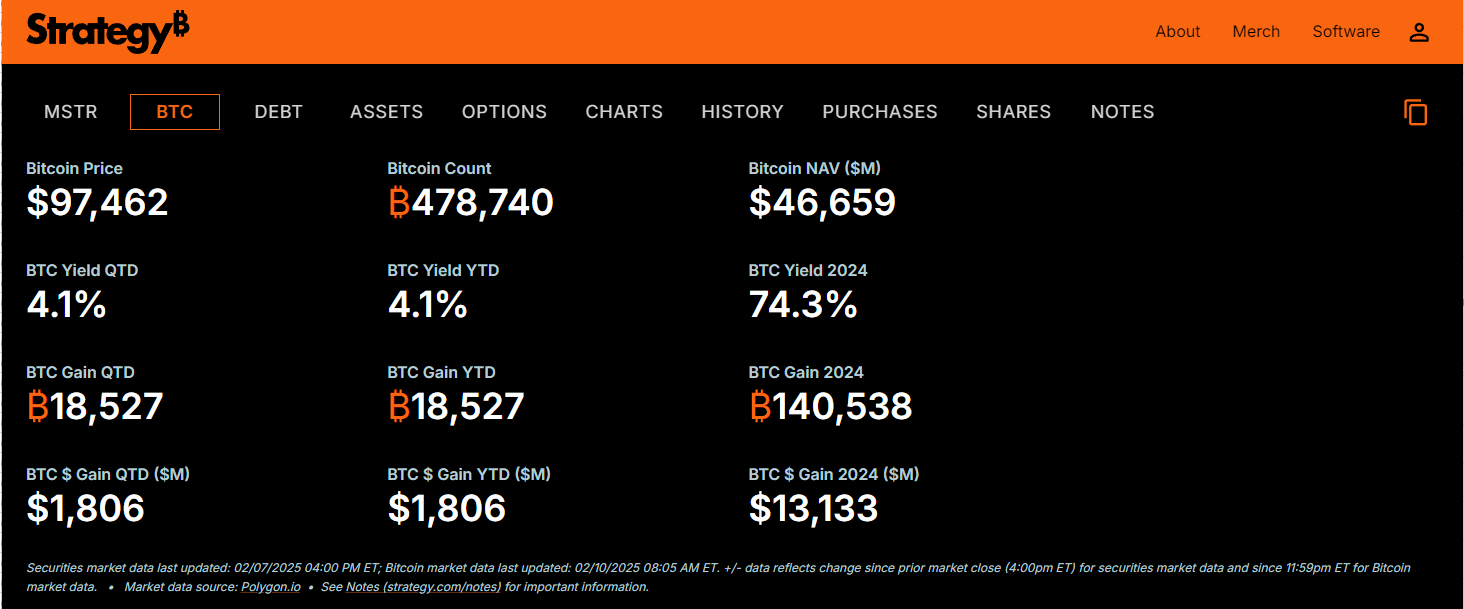The image size is (1464, 609).
Task: Open the user account icon
Action: click(1419, 32)
